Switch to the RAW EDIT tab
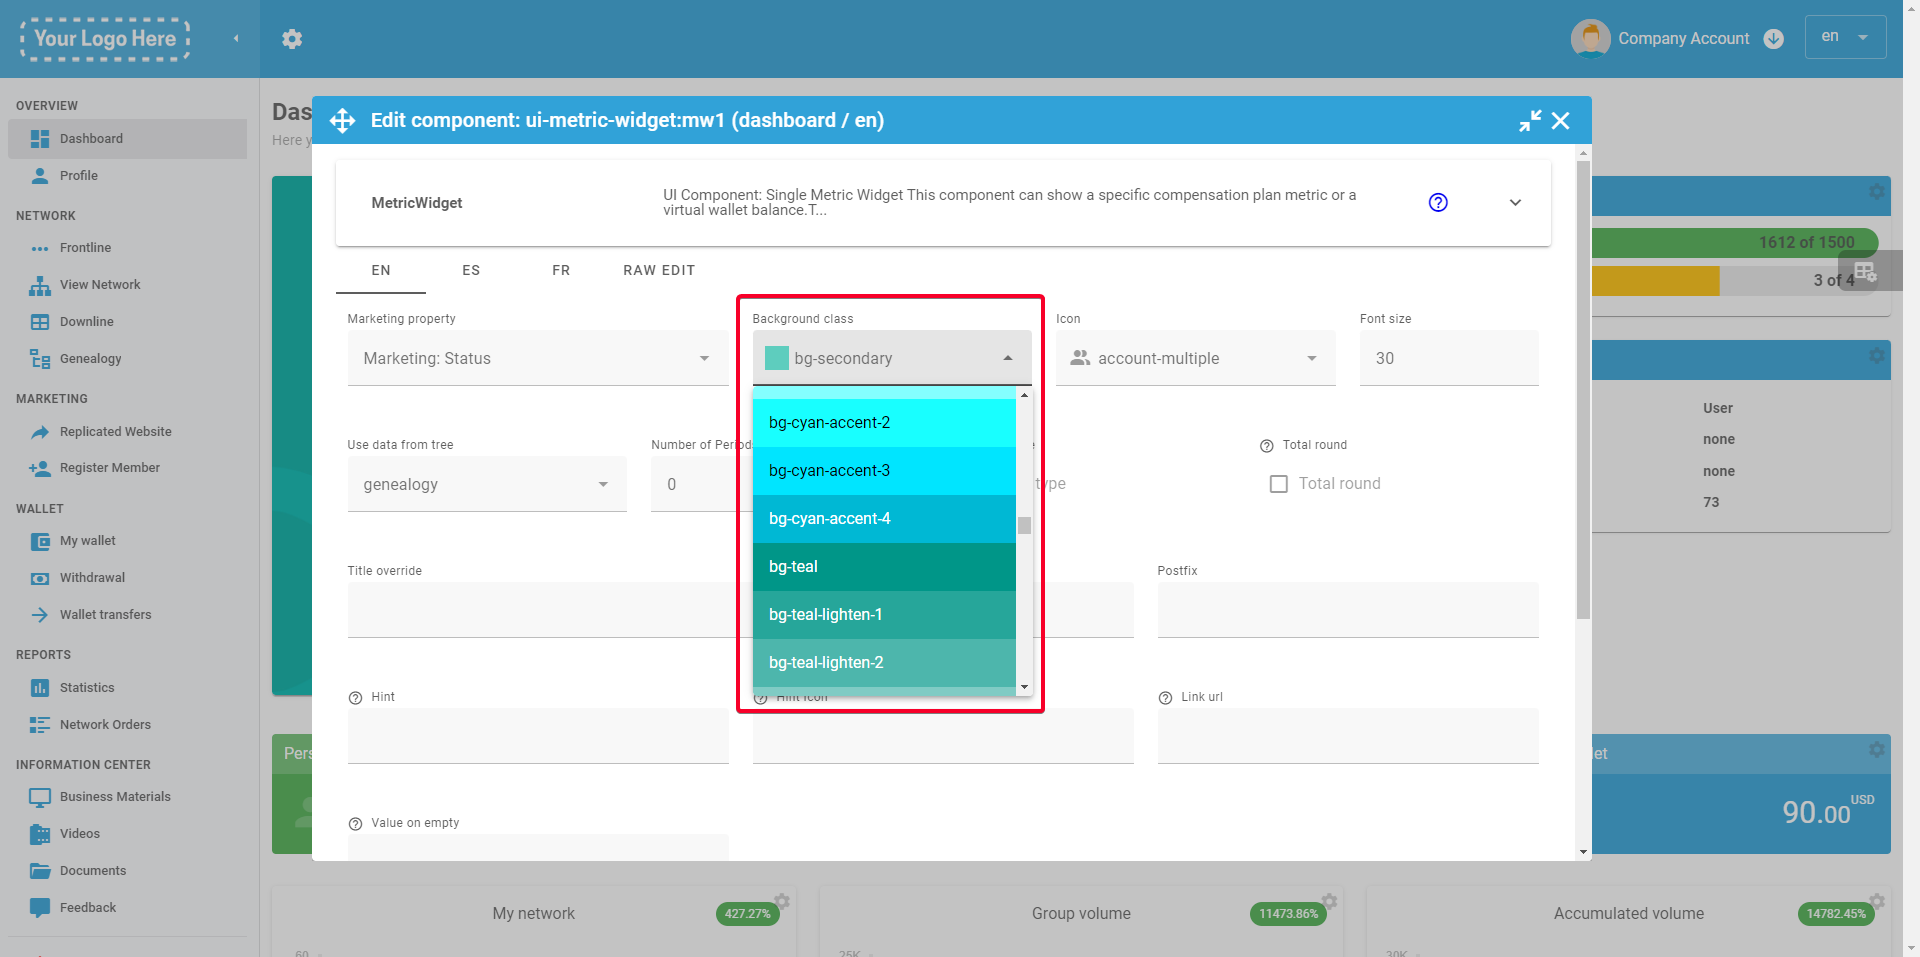 pyautogui.click(x=659, y=271)
